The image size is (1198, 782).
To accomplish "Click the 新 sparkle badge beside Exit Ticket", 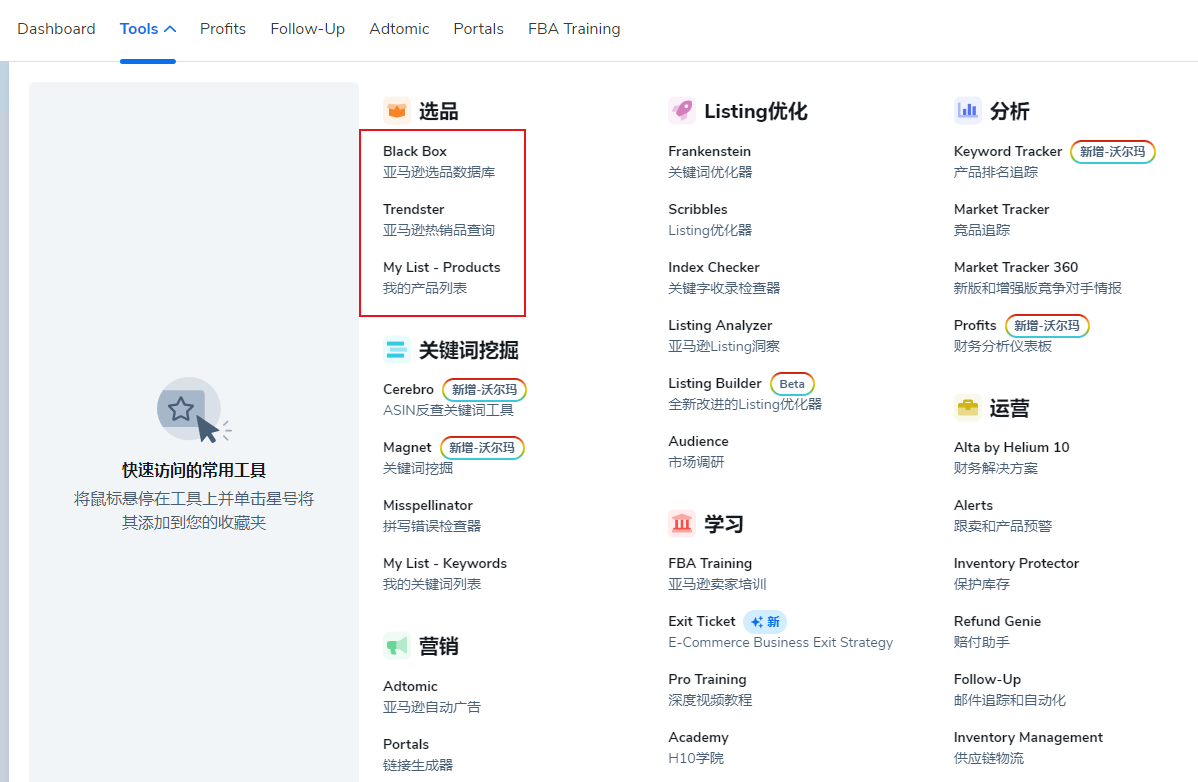I will click(x=765, y=621).
